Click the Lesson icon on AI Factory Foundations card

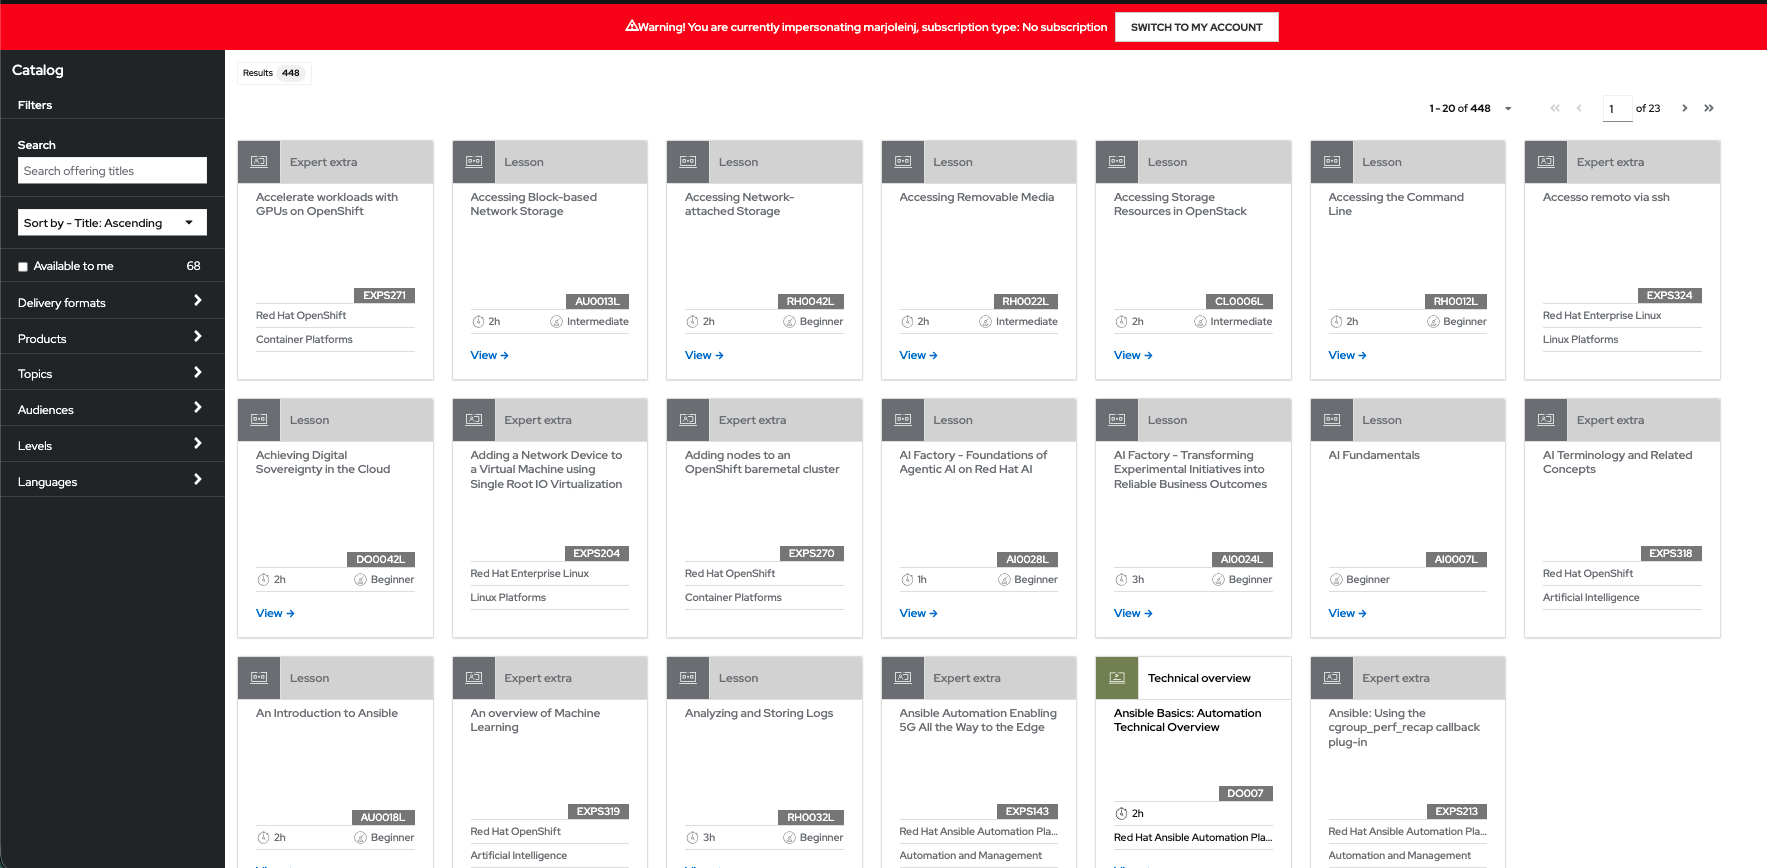tap(903, 420)
